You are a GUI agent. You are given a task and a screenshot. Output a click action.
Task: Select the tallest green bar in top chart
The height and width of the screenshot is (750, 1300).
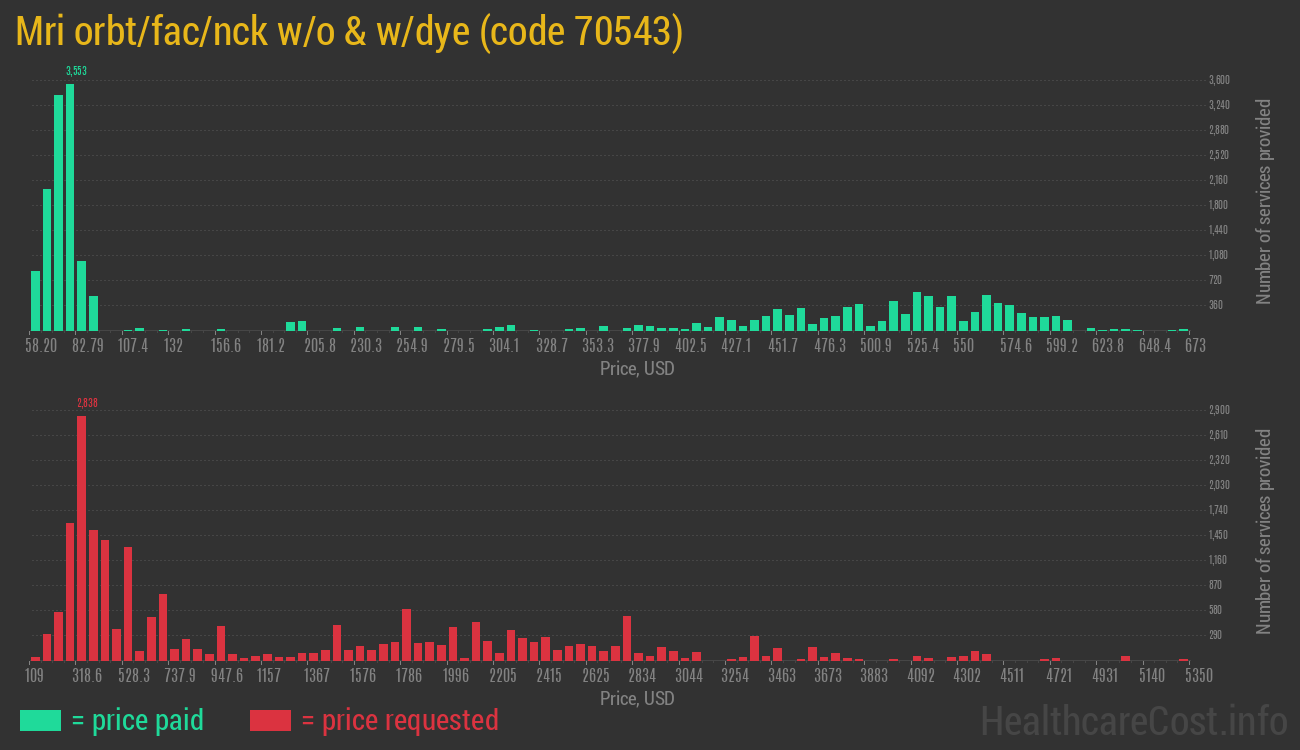pyautogui.click(x=70, y=207)
